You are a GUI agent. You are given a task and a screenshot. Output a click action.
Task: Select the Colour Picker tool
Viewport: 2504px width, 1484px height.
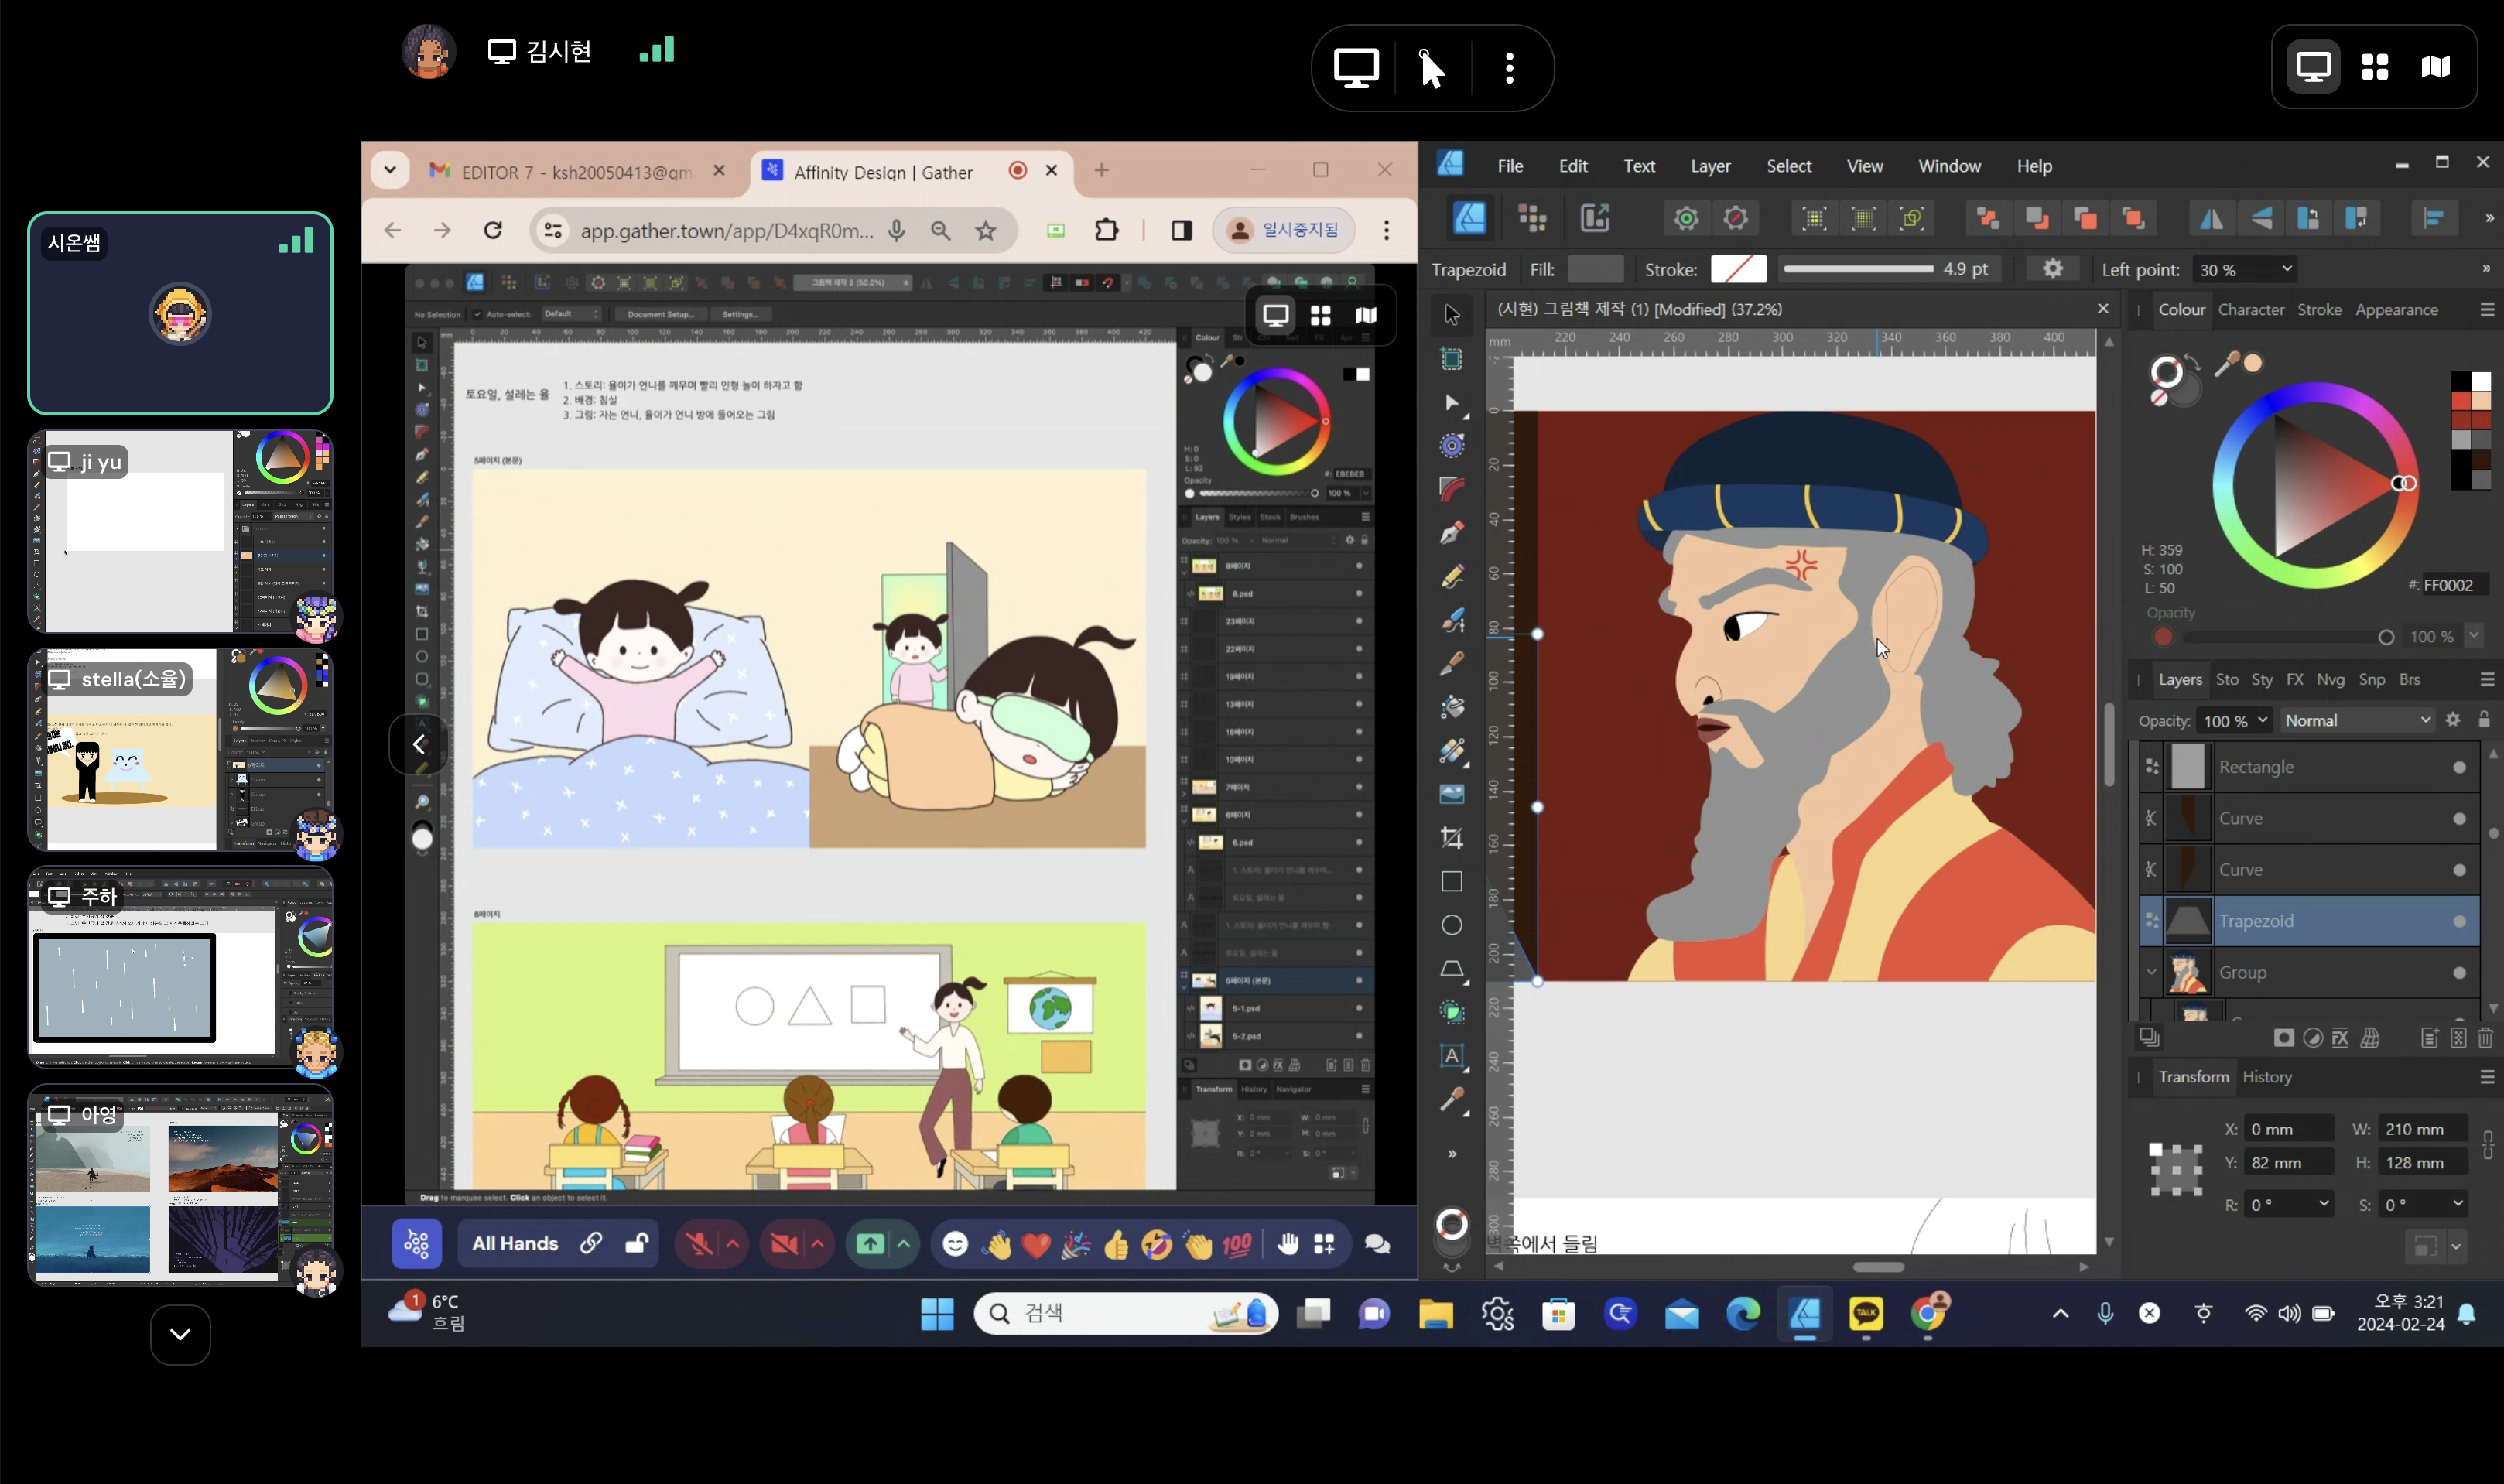(1452, 1100)
